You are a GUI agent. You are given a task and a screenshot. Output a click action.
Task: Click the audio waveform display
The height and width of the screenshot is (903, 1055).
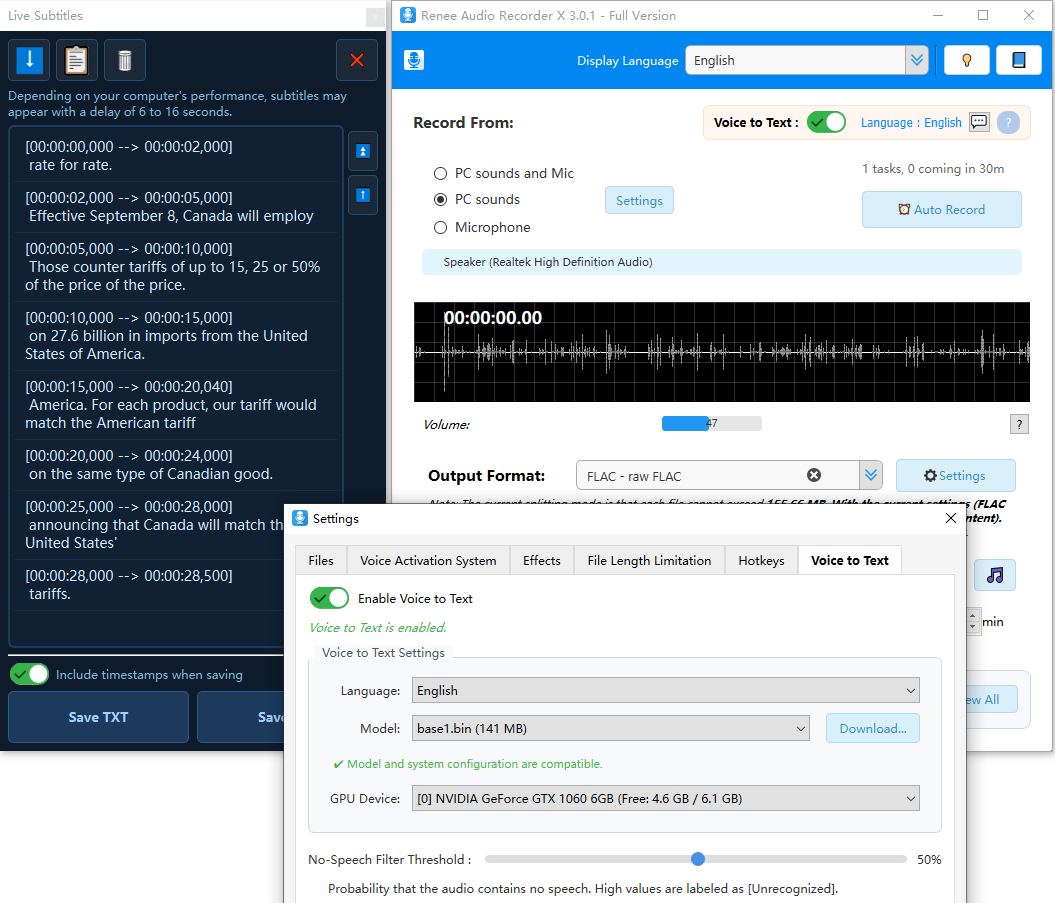click(x=721, y=352)
